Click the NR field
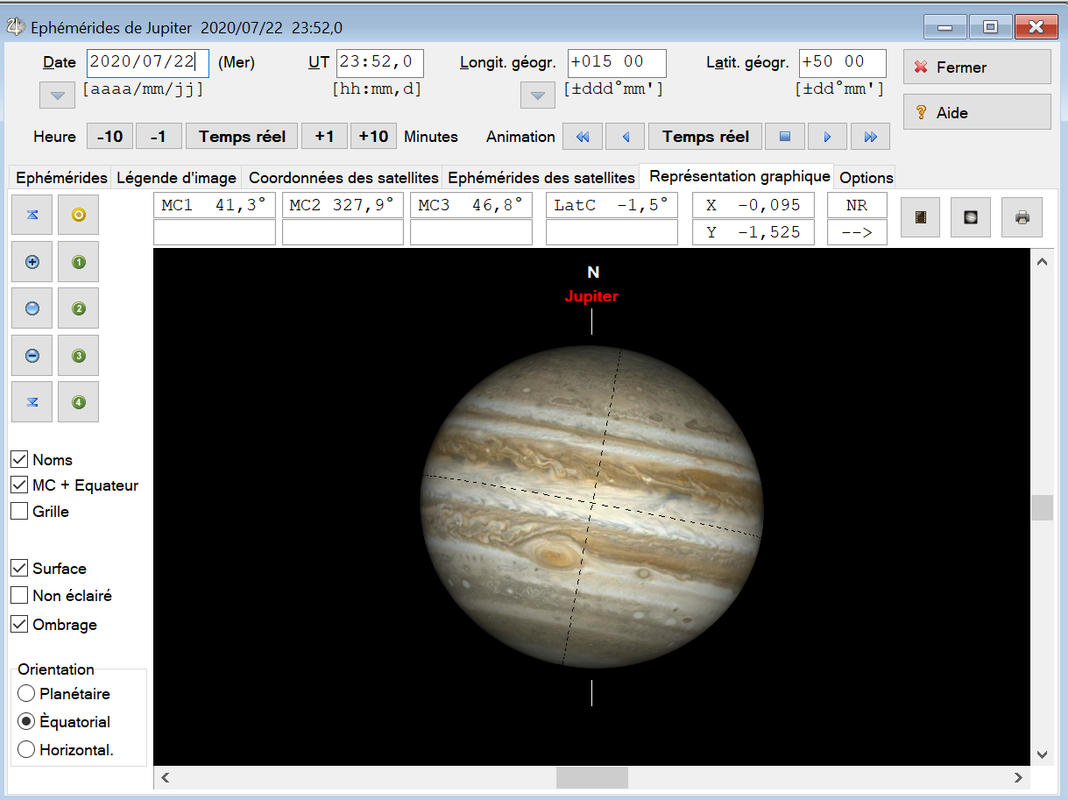 [857, 205]
